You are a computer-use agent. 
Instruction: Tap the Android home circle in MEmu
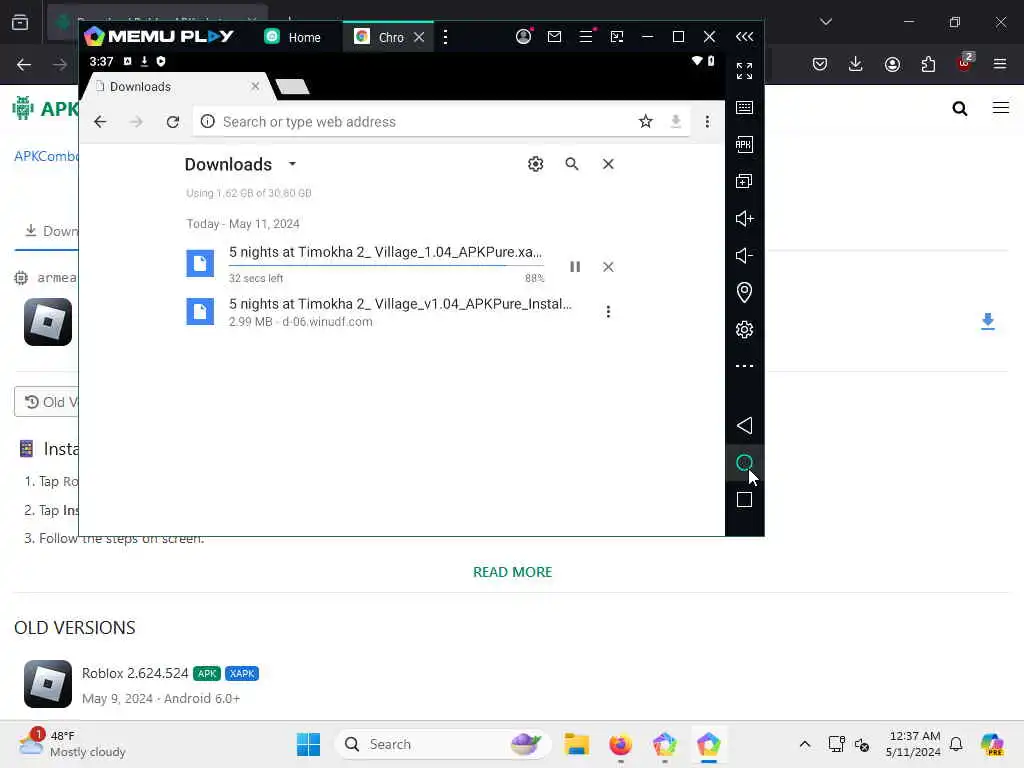click(x=744, y=463)
